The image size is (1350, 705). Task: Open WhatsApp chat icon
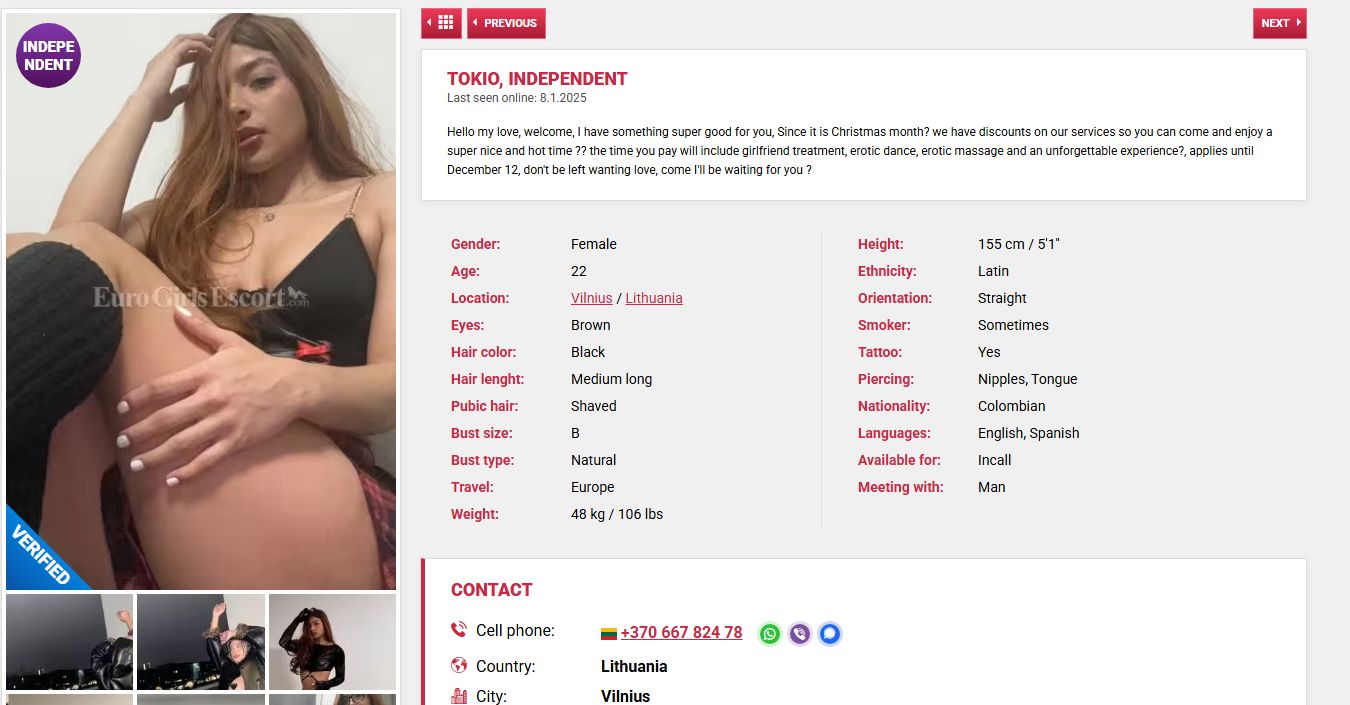(x=769, y=633)
